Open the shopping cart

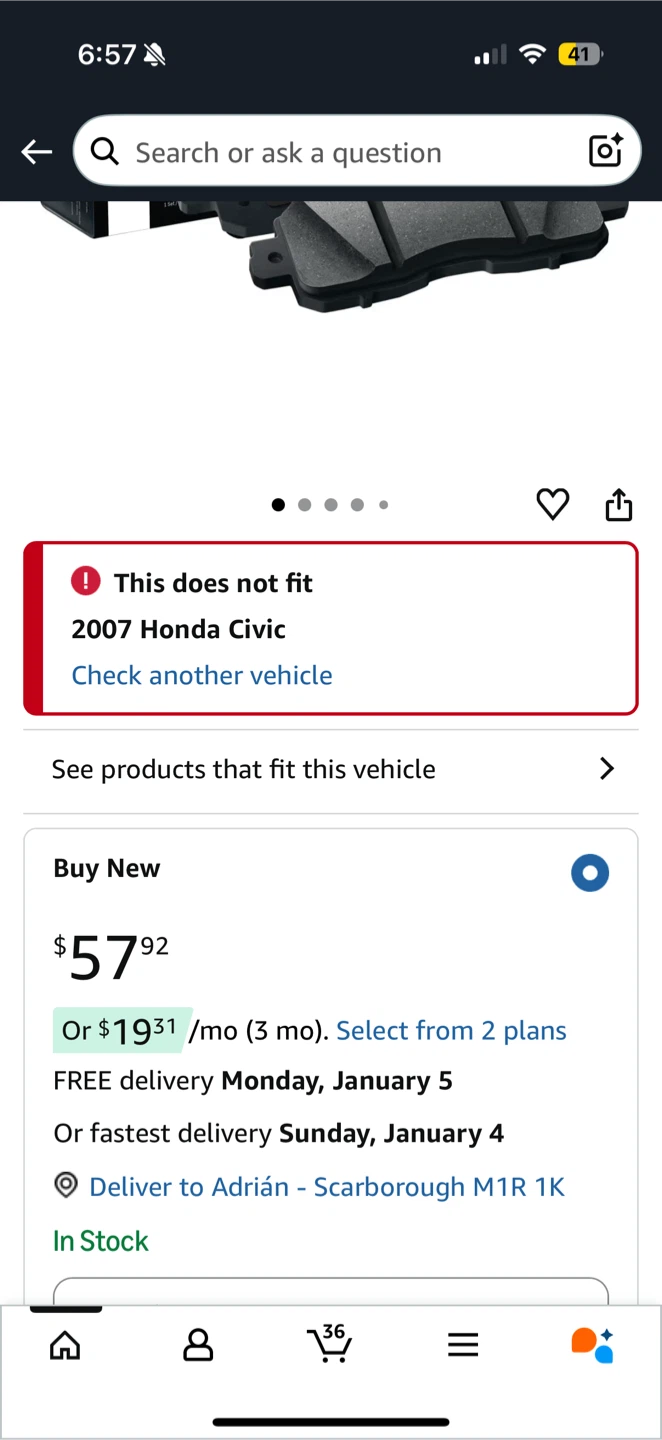tap(330, 1343)
